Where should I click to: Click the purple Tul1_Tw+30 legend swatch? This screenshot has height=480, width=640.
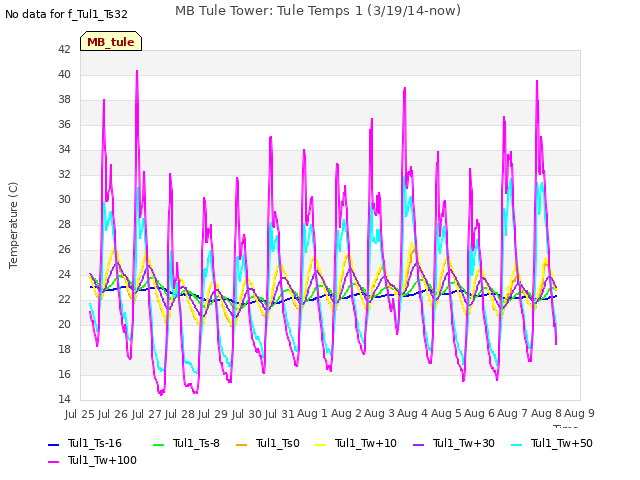tap(418, 444)
